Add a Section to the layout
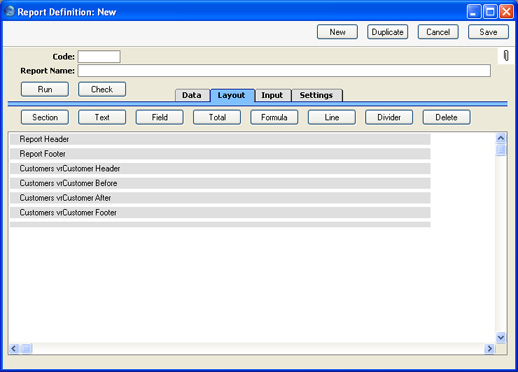This screenshot has width=518, height=372. pos(45,117)
